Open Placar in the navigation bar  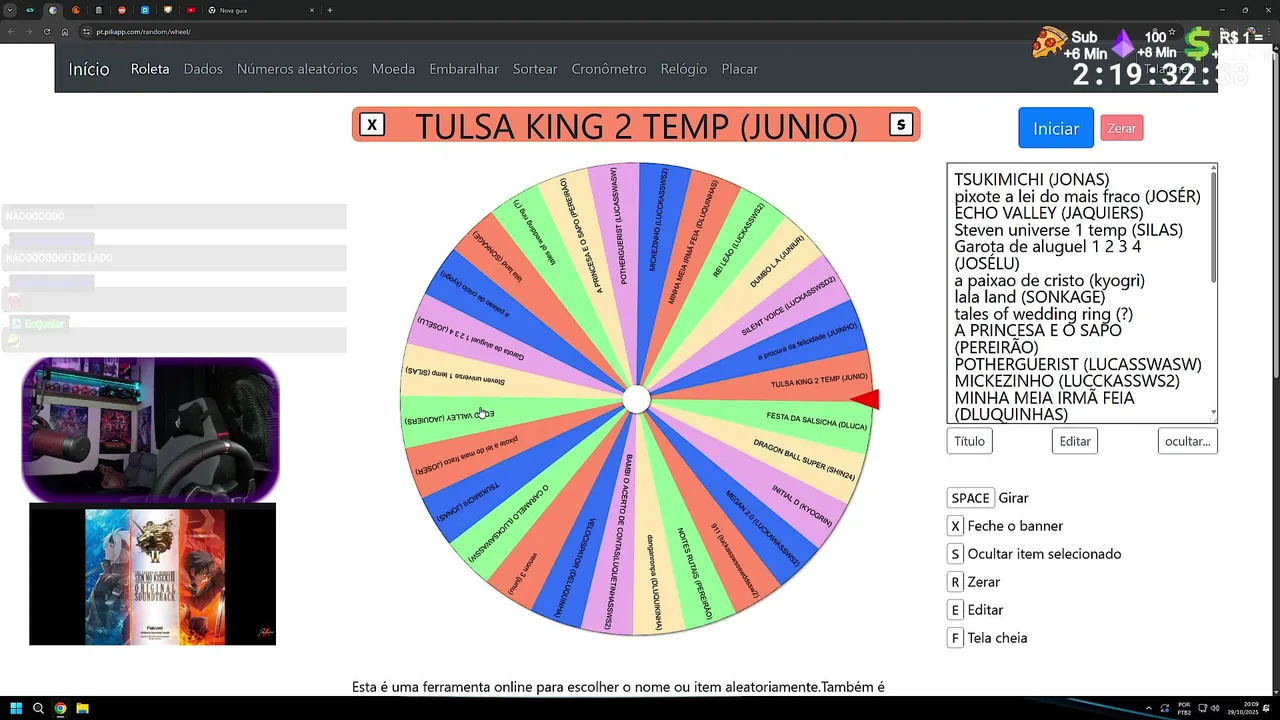pyautogui.click(x=740, y=69)
